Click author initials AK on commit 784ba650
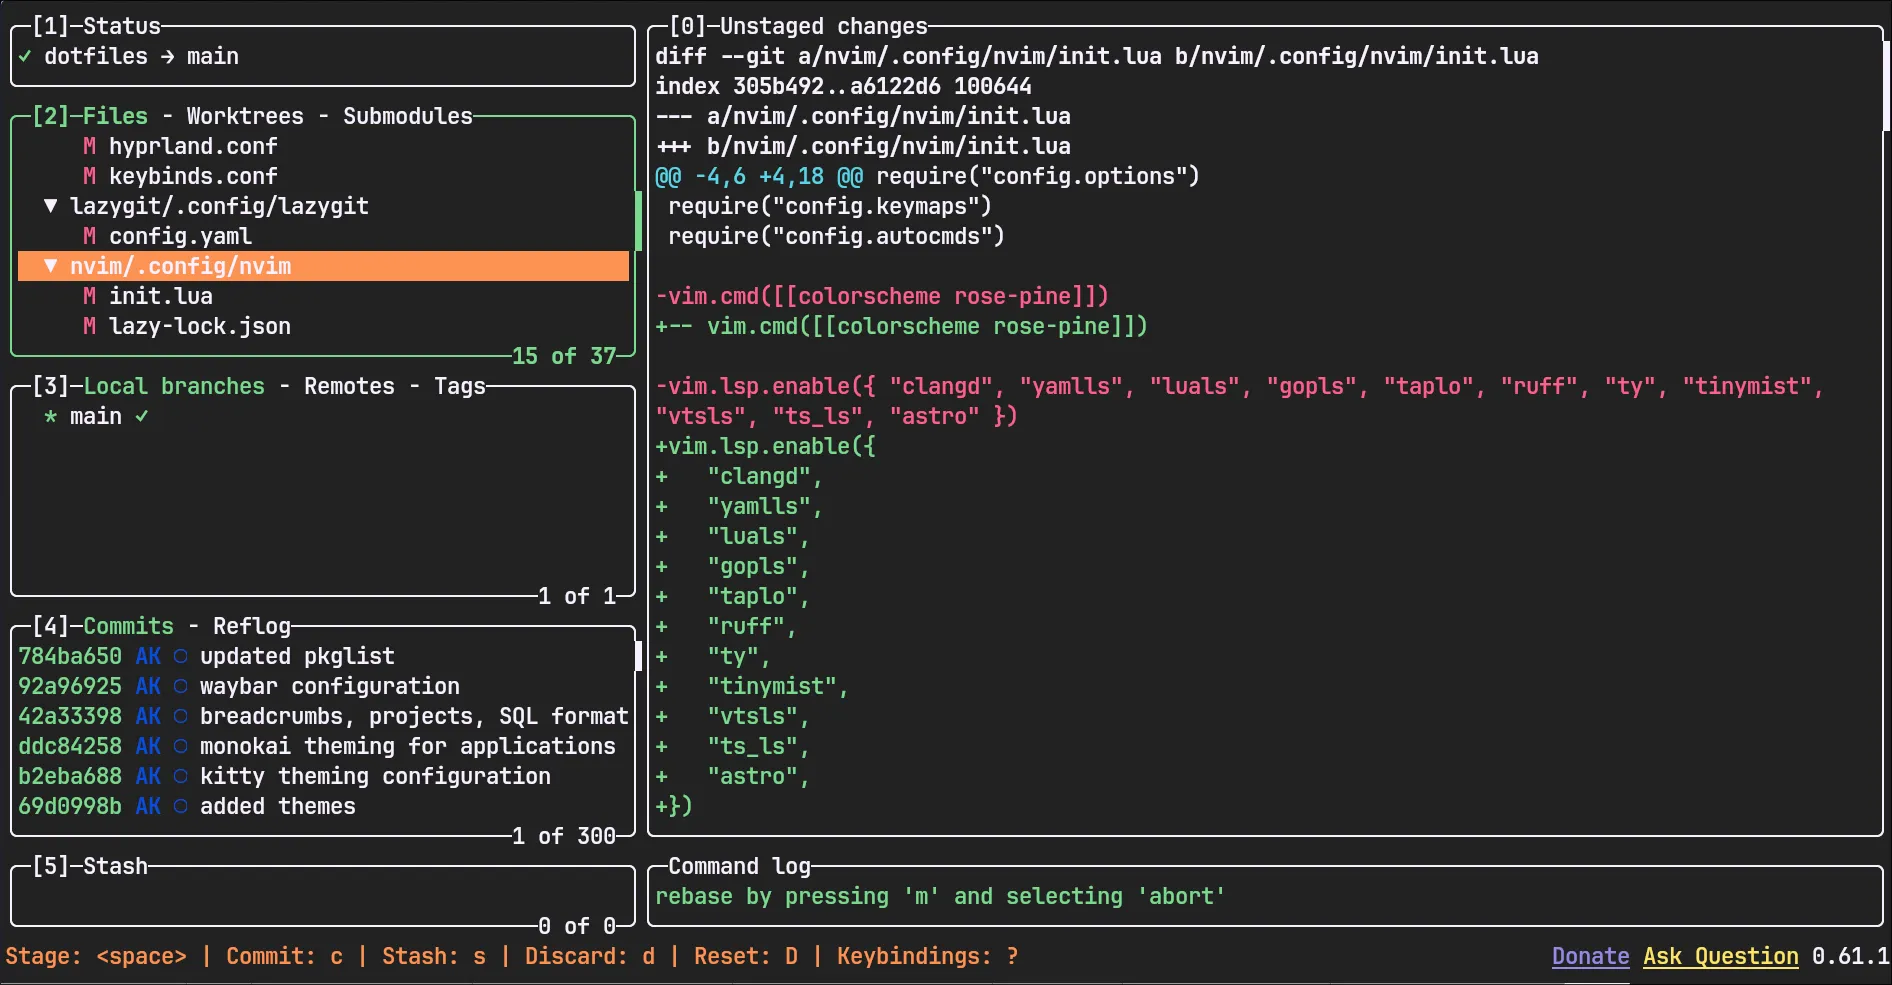This screenshot has height=985, width=1892. pyautogui.click(x=148, y=656)
